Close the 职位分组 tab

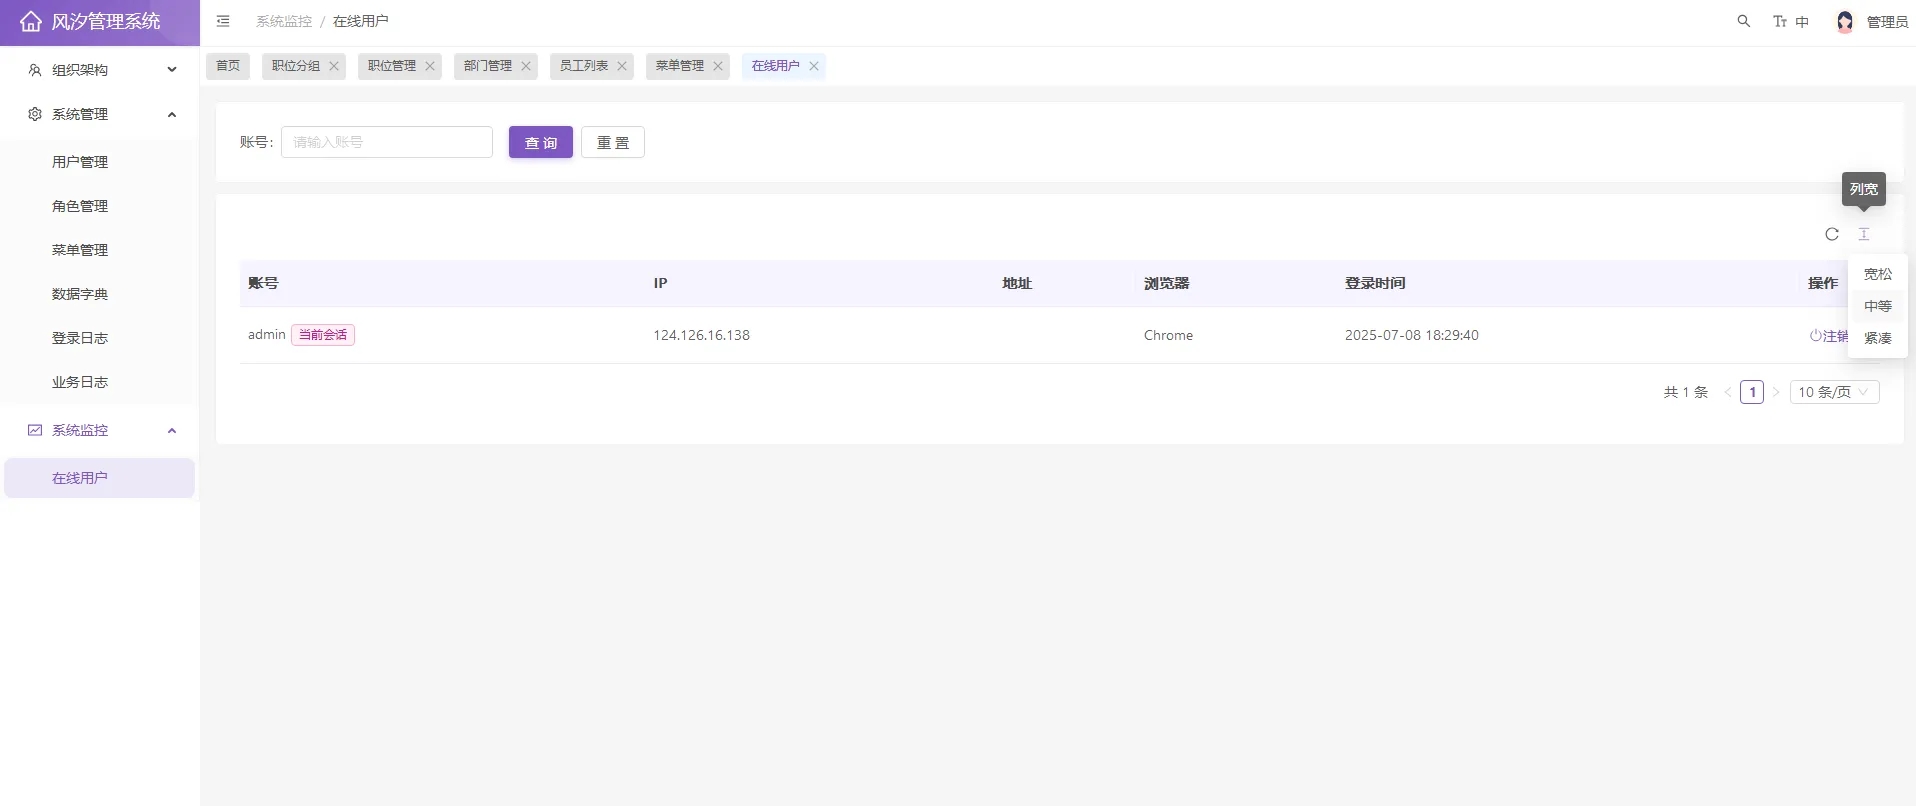334,66
